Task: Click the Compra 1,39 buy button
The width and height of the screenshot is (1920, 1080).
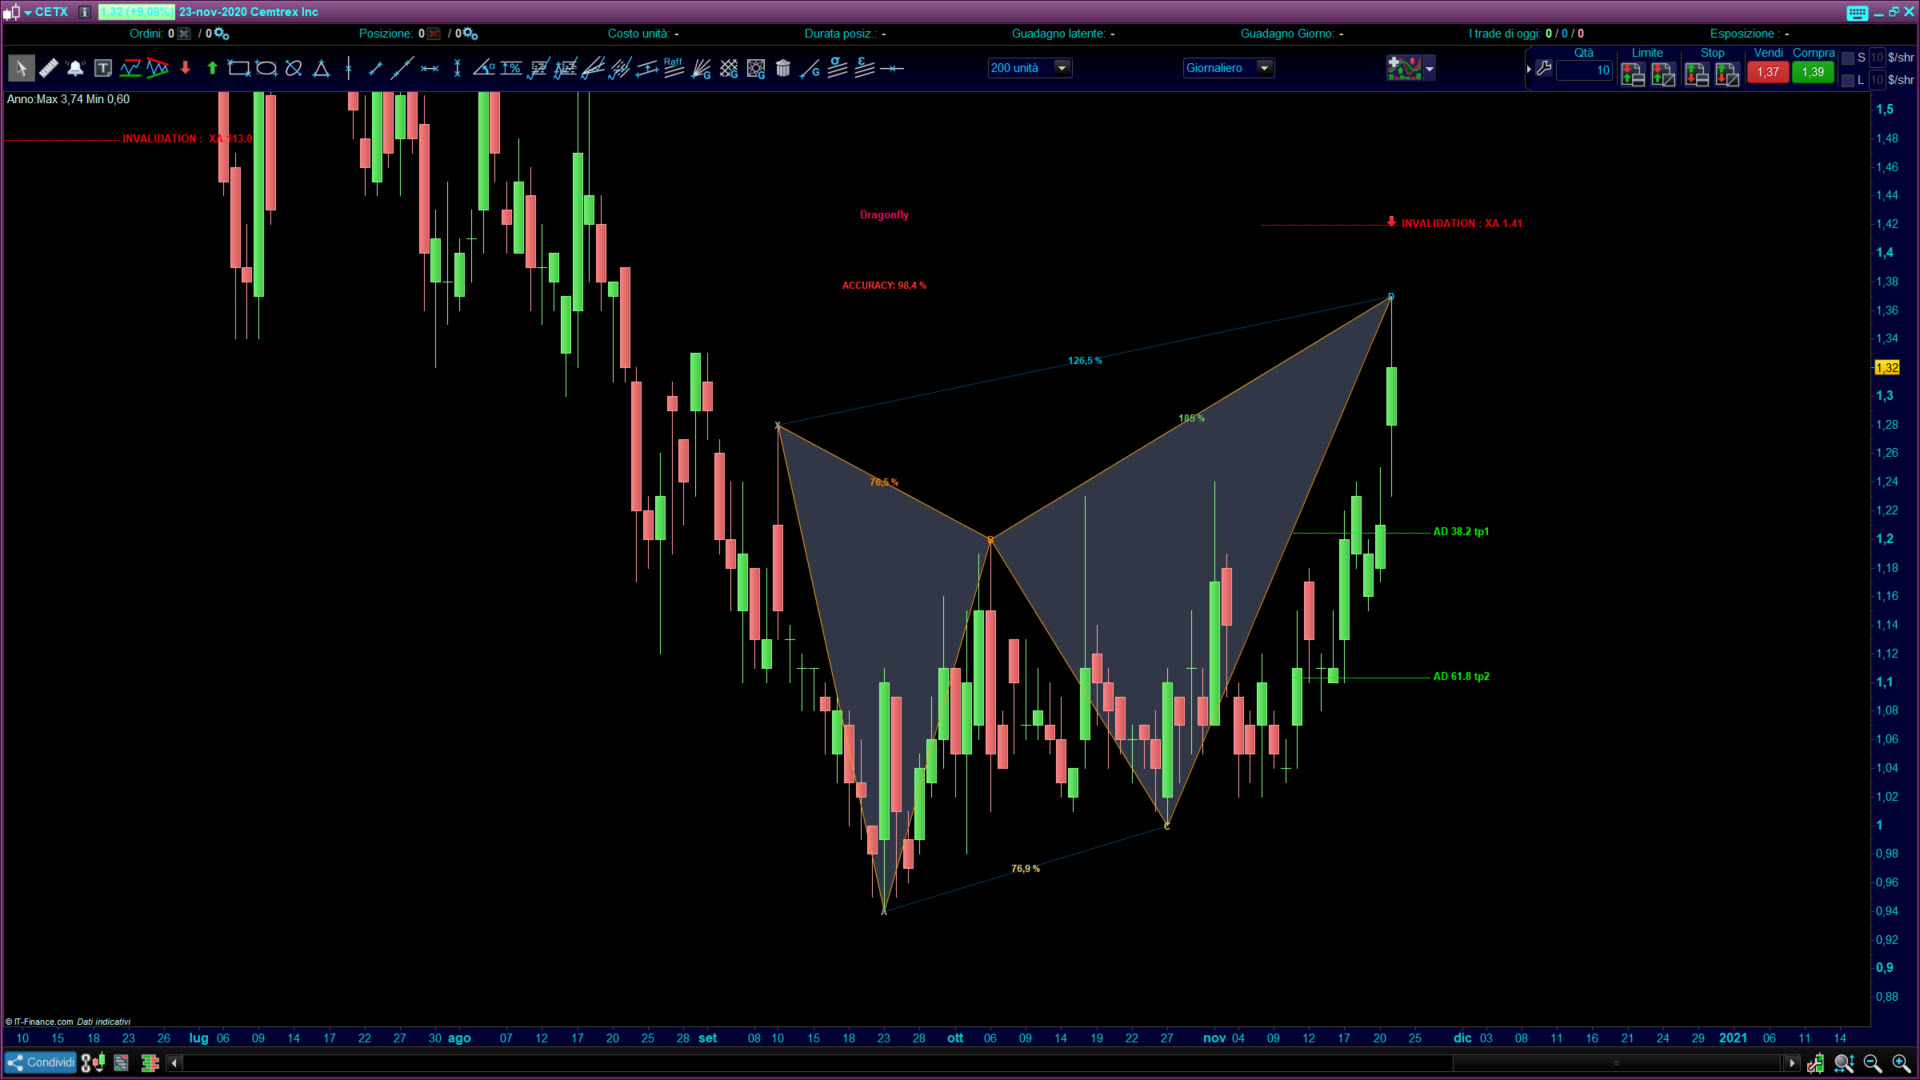Action: (1812, 72)
